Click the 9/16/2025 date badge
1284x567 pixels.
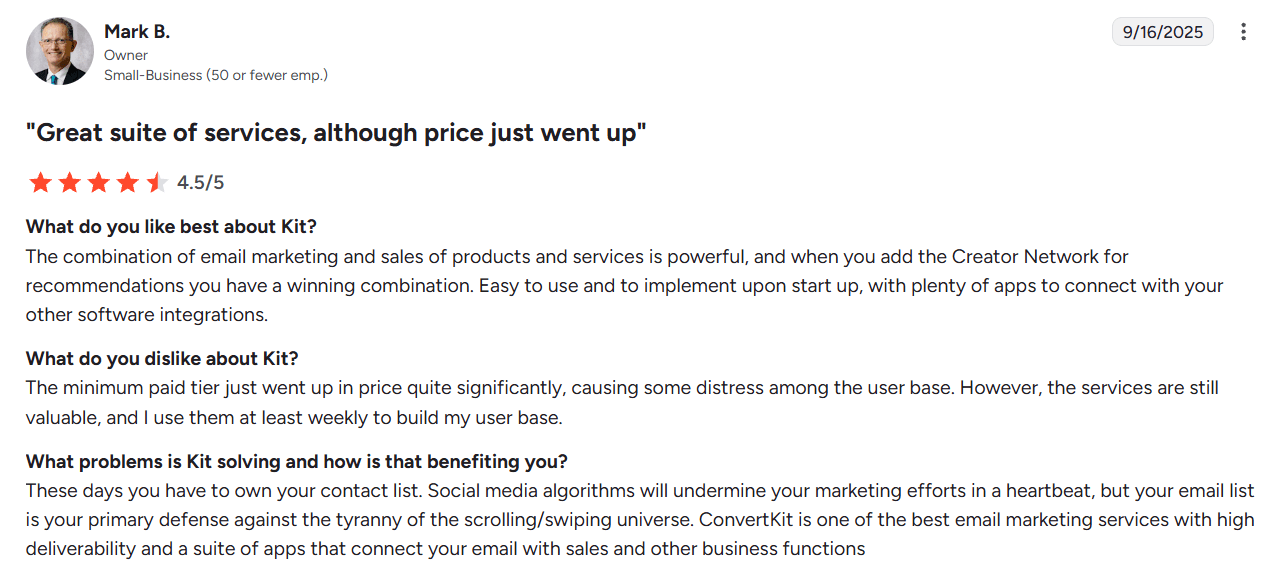tap(1162, 32)
